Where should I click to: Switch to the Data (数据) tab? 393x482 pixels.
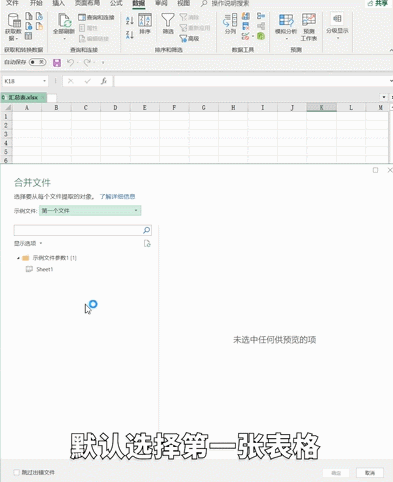pyautogui.click(x=139, y=3)
